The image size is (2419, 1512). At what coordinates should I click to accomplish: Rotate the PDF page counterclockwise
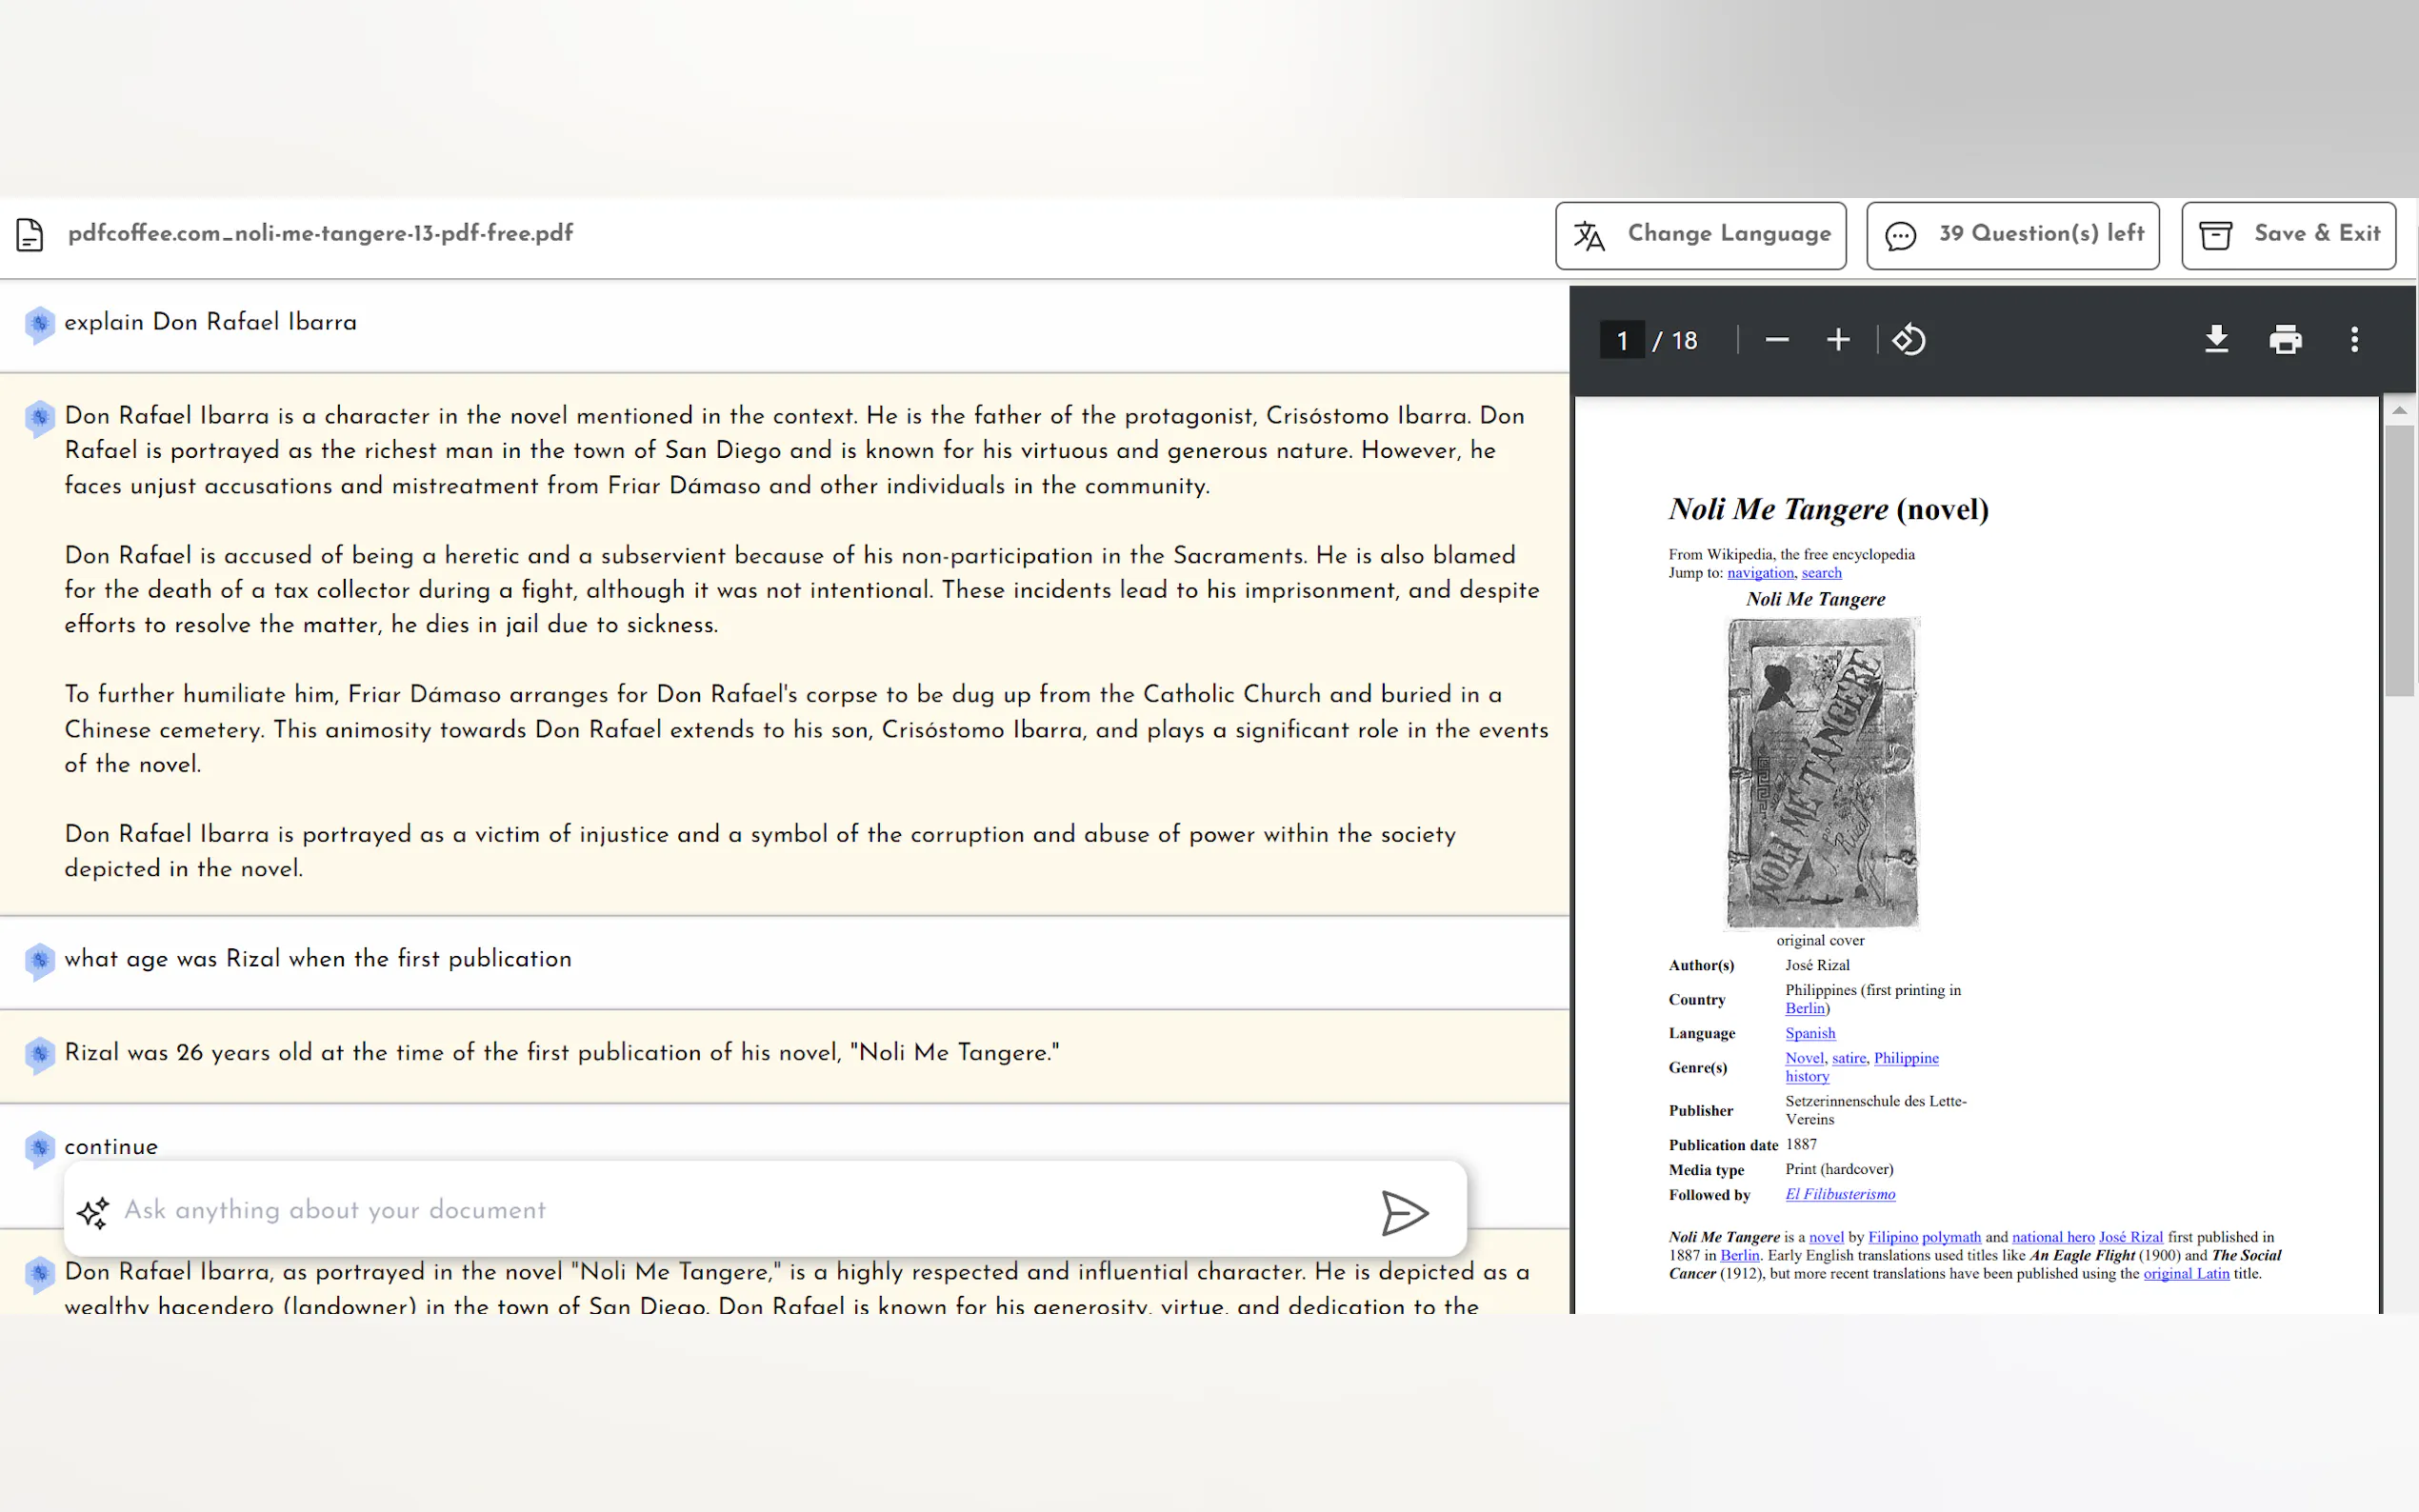[1908, 340]
